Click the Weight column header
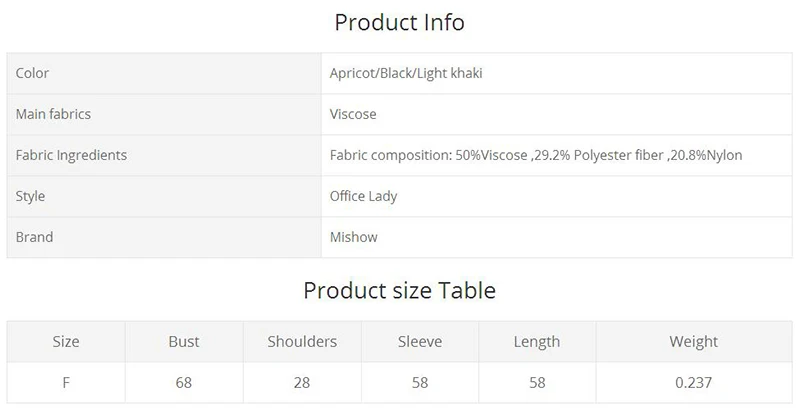The image size is (800, 419). click(693, 341)
